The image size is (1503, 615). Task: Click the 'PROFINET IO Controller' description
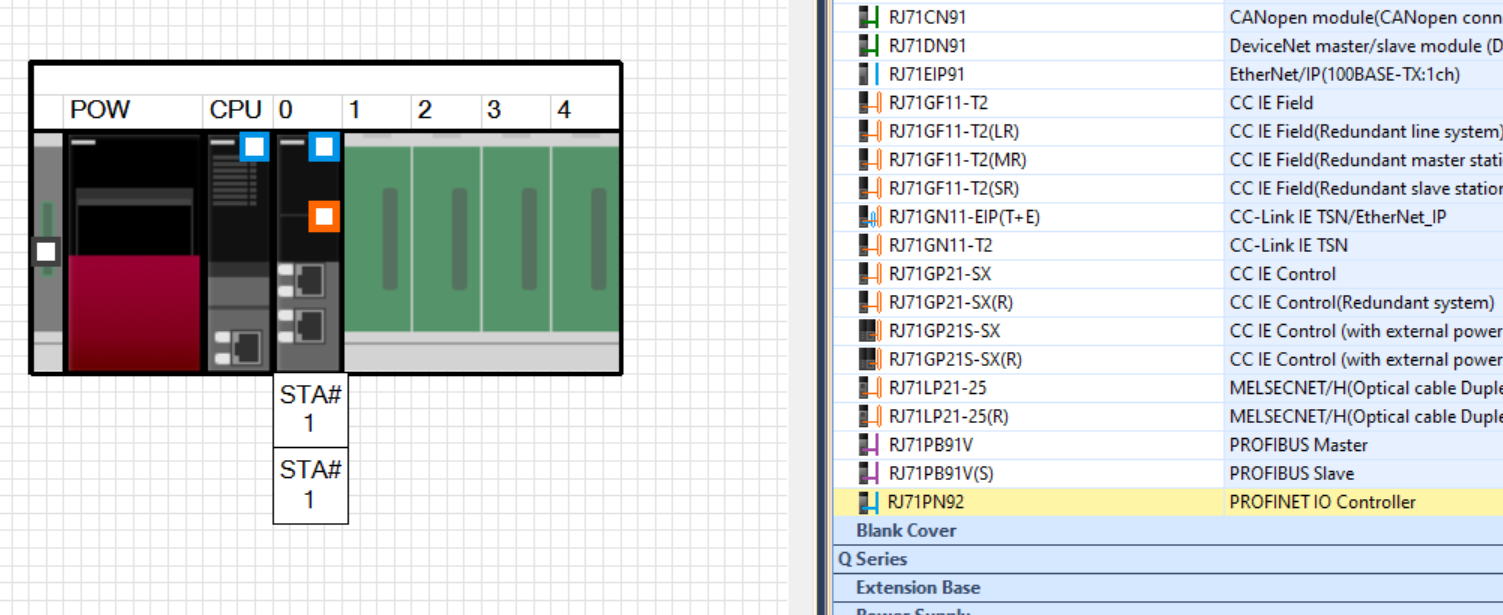pos(1323,502)
